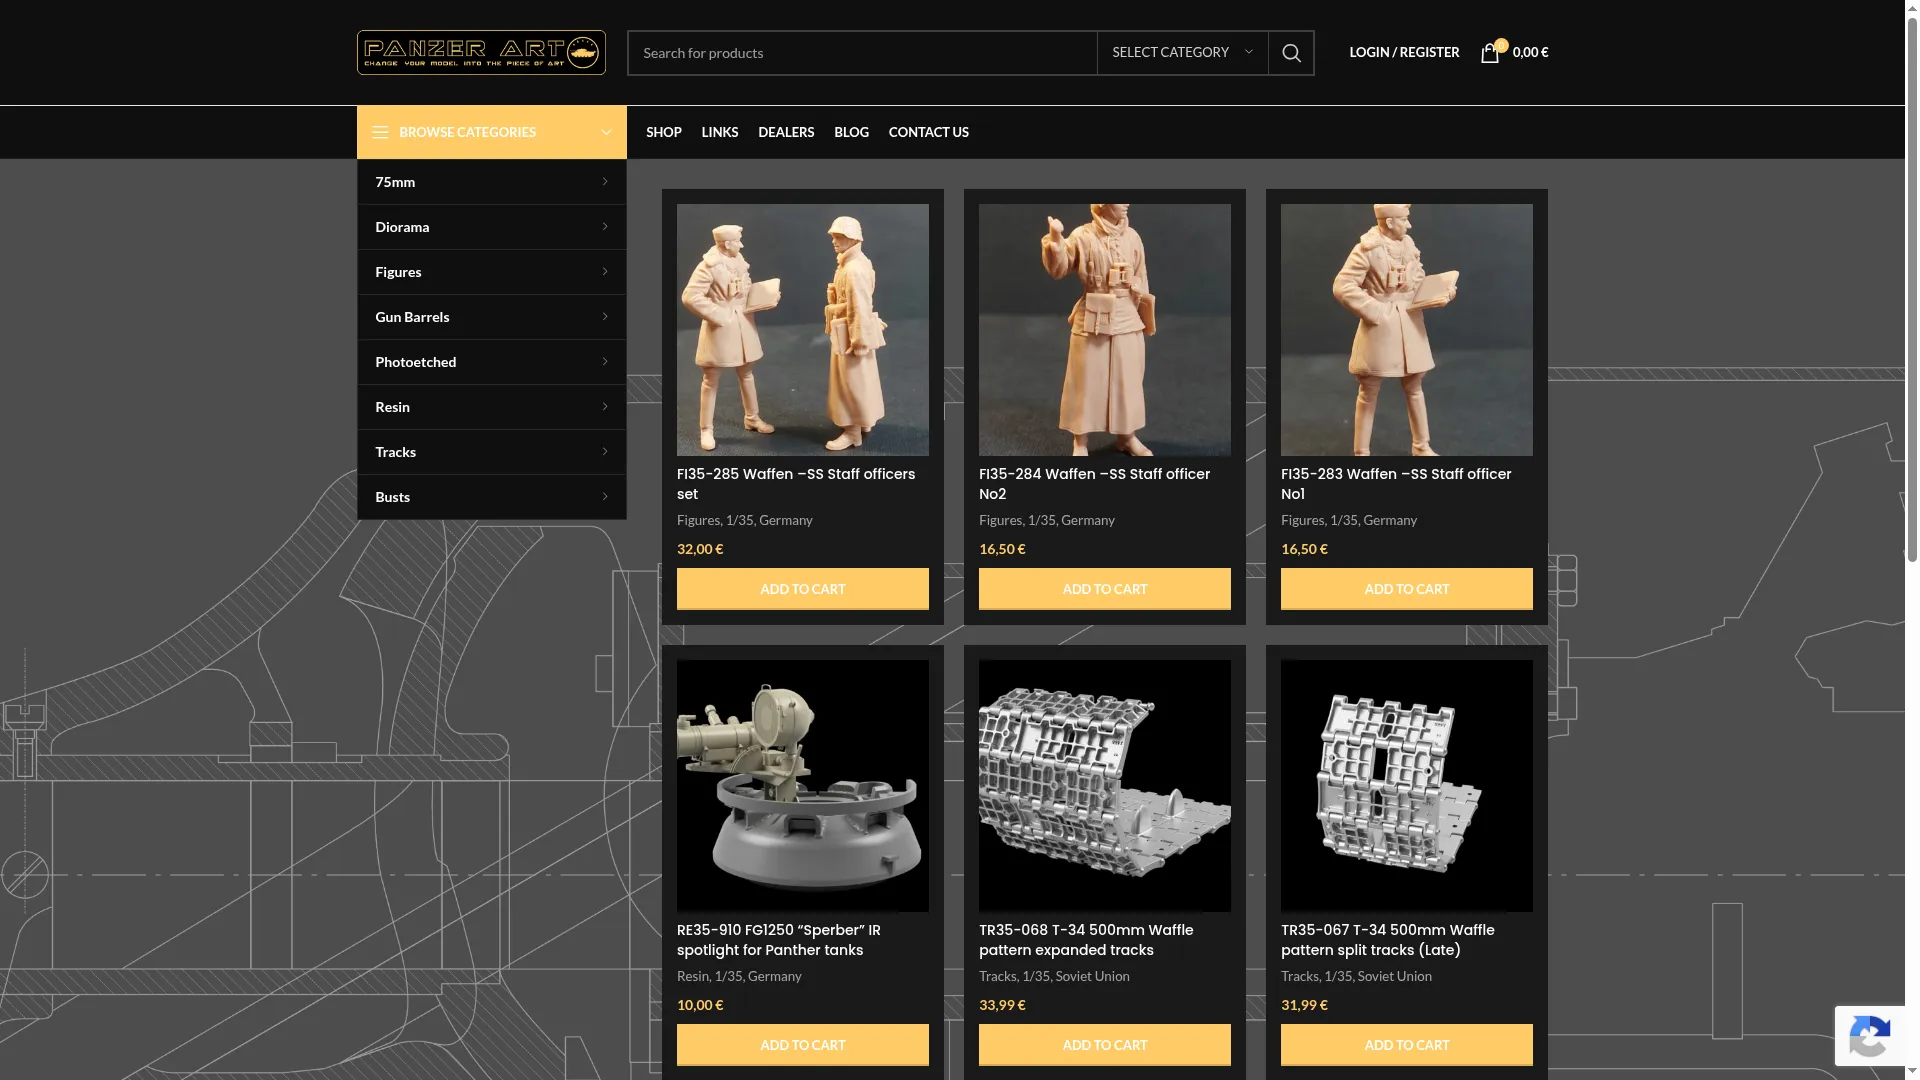Viewport: 1920px width, 1080px height.
Task: Open the Blog menu item
Action: point(851,132)
